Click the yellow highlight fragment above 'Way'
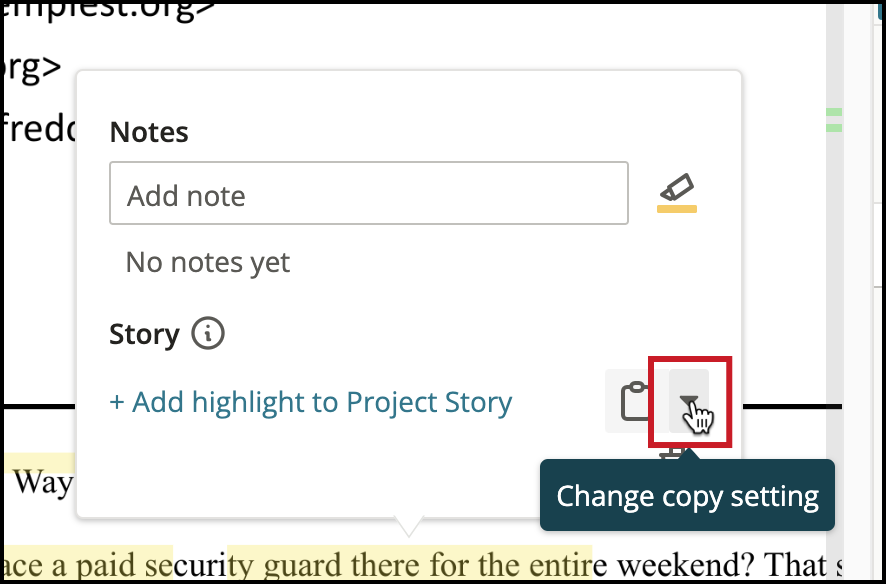The height and width of the screenshot is (584, 886). pyautogui.click(x=40, y=462)
